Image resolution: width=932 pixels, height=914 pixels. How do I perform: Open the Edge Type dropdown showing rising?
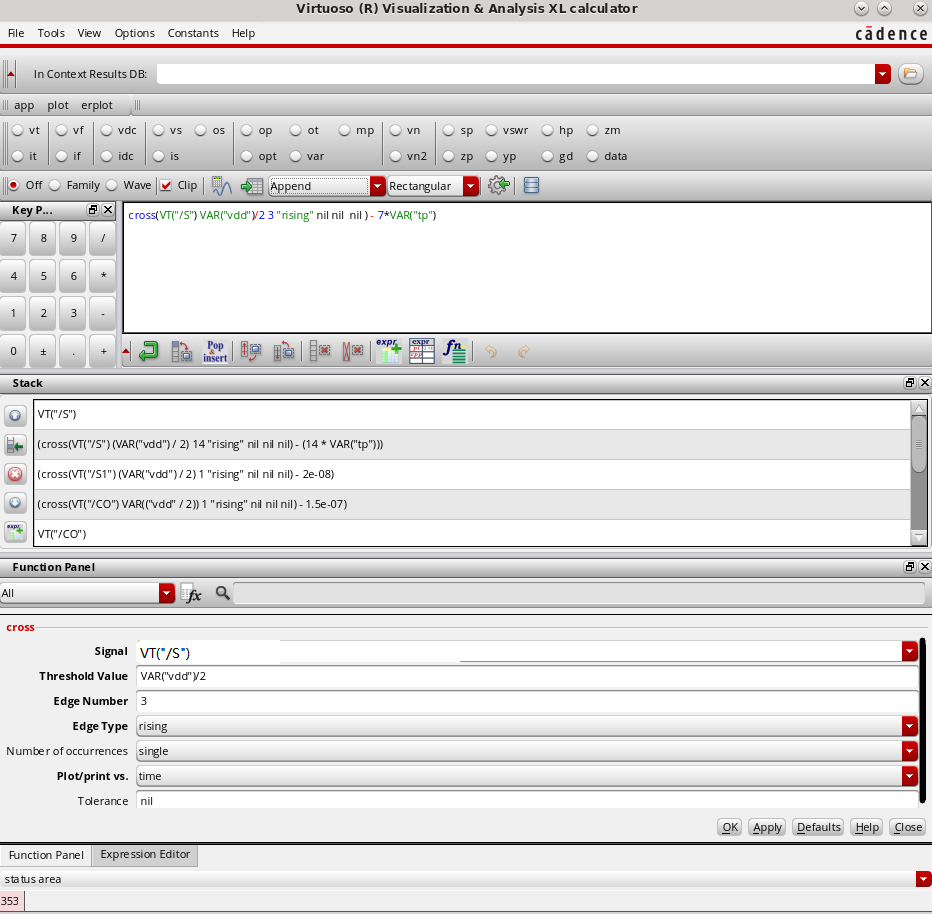coord(909,726)
